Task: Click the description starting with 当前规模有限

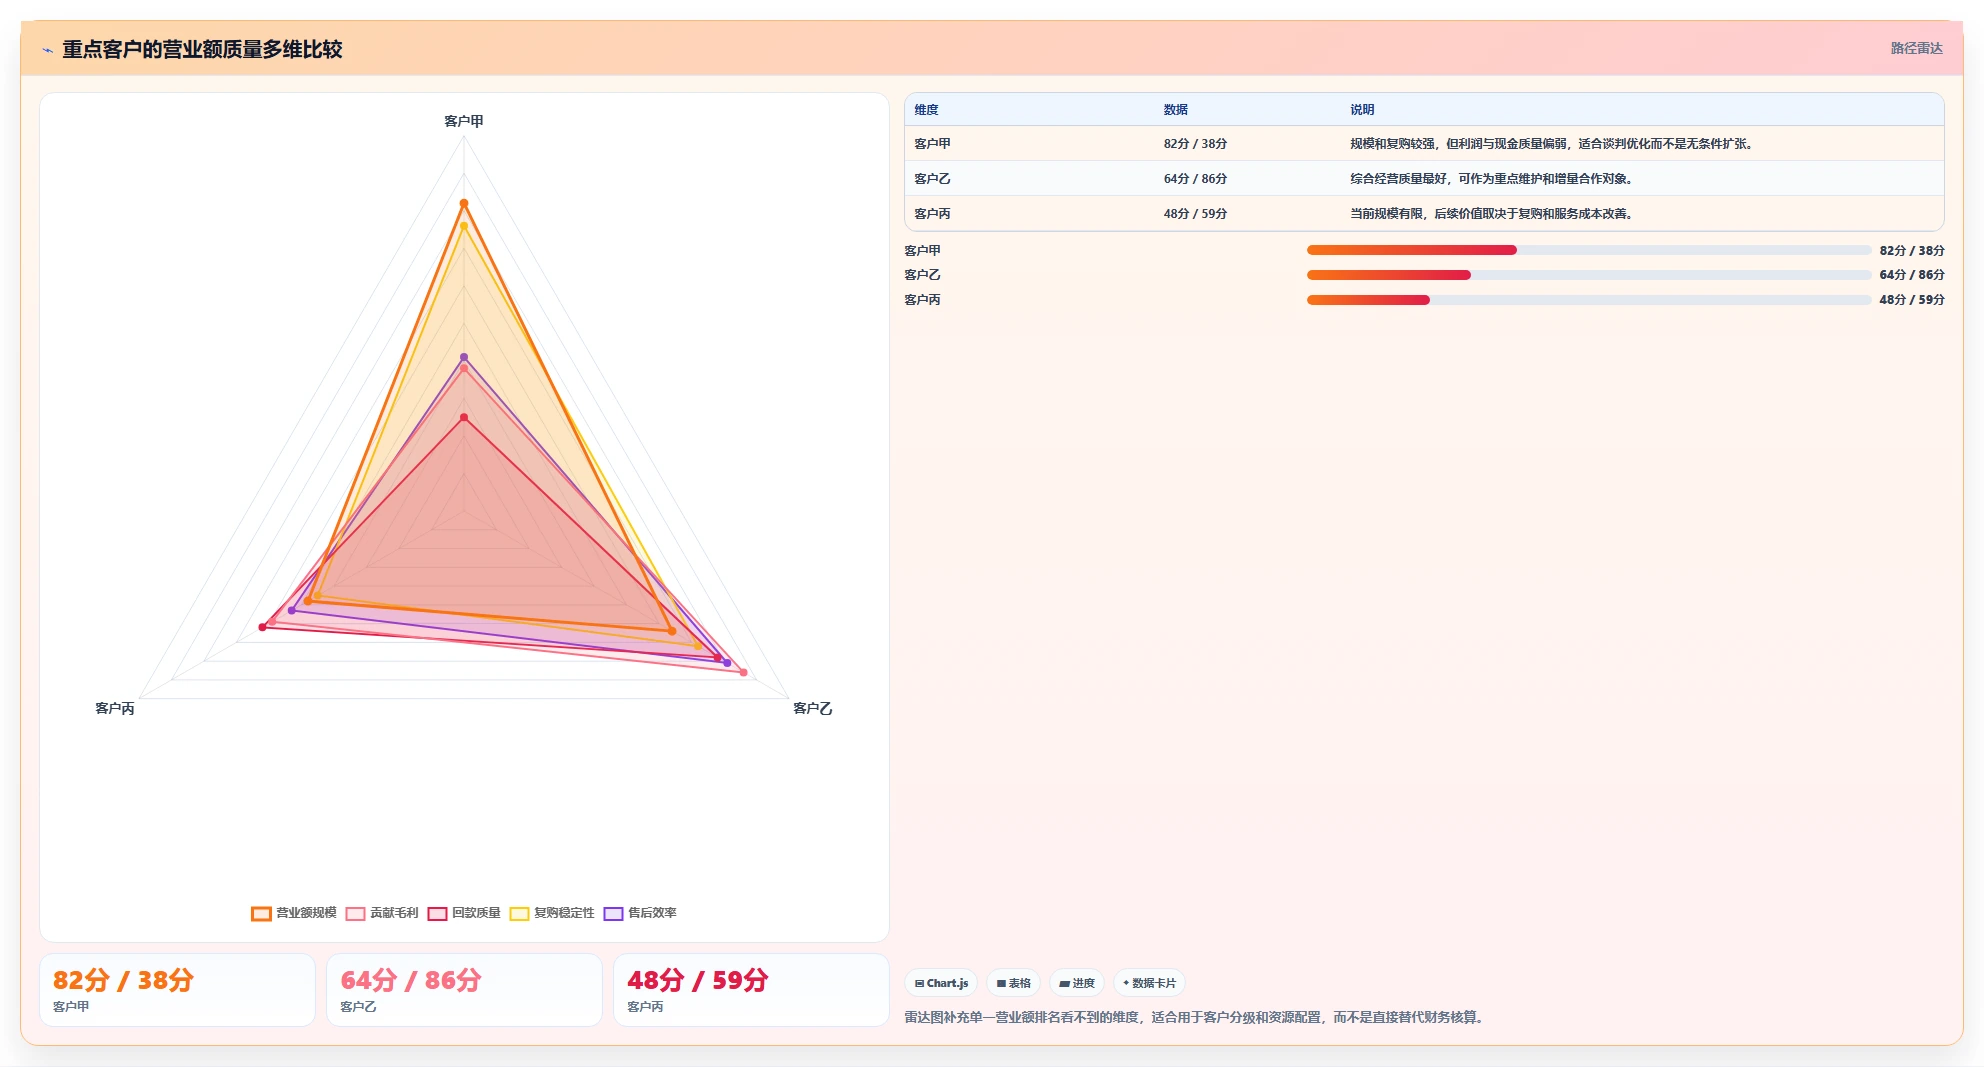Action: pyautogui.click(x=1492, y=214)
